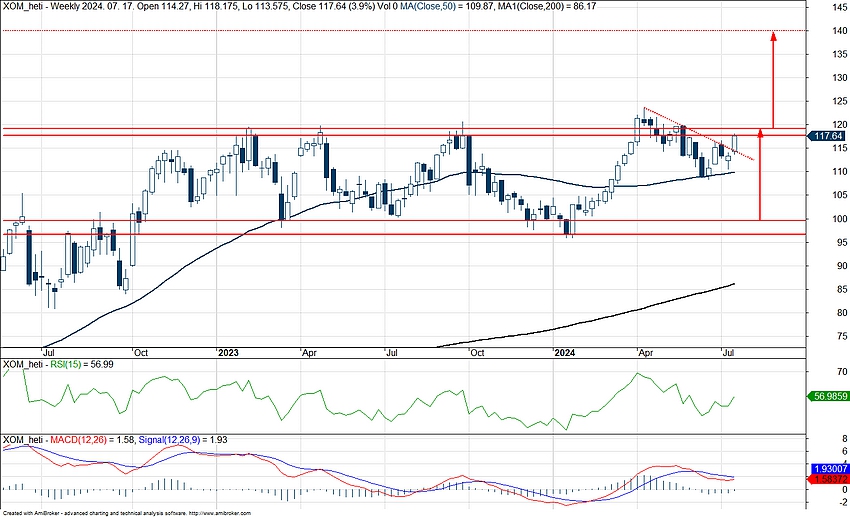This screenshot has height=517, width=850.
Task: Click the 140 price axis label
Action: point(826,31)
